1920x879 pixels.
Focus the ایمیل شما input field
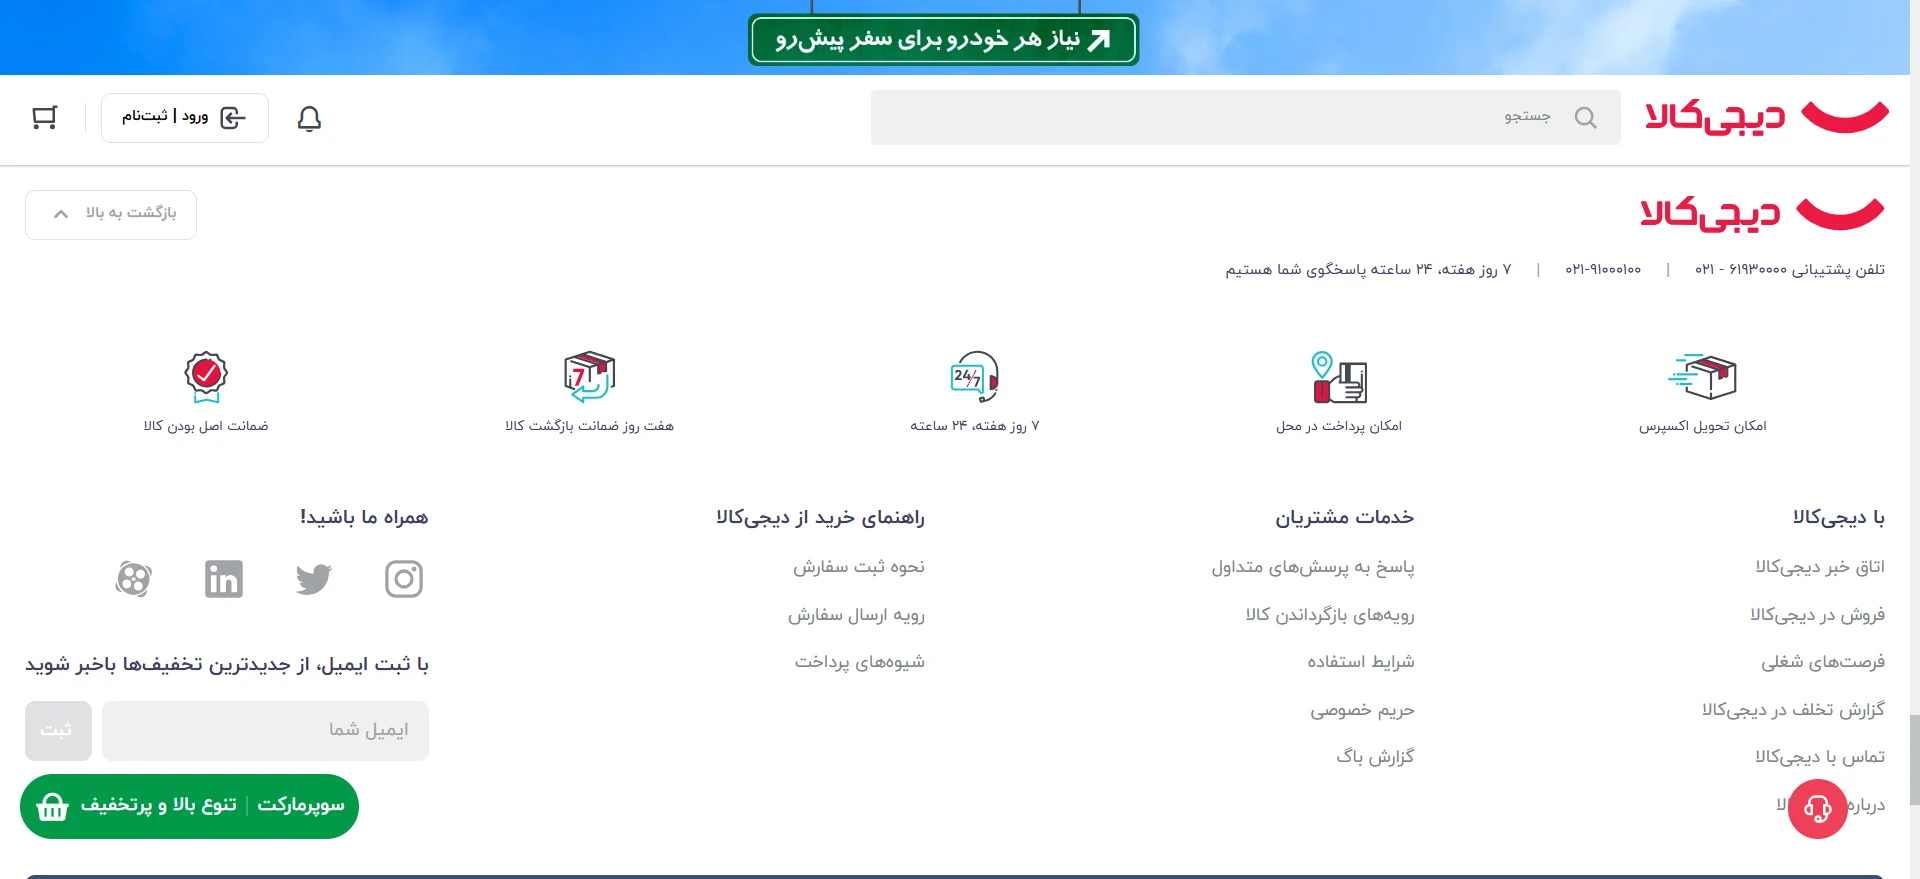pos(265,731)
